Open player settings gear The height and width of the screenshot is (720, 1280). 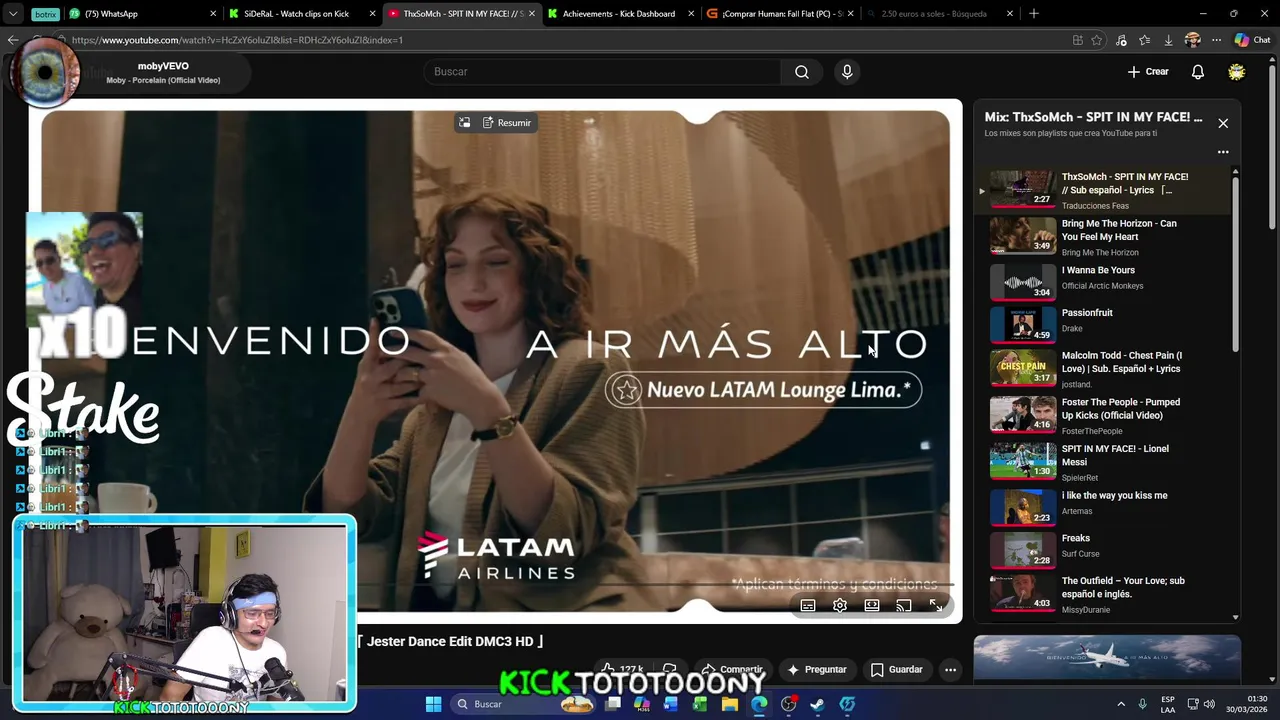pyautogui.click(x=840, y=605)
